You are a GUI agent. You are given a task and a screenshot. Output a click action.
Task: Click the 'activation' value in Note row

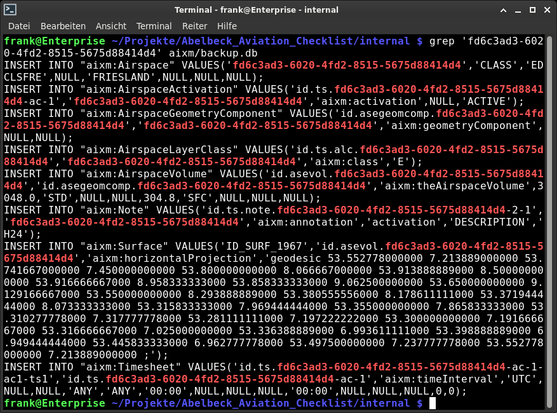click(404, 222)
